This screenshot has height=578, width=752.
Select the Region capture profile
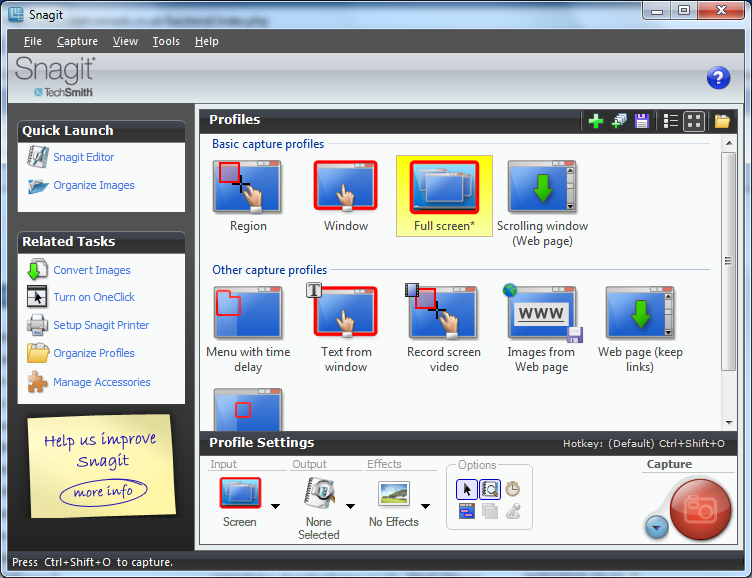click(247, 196)
